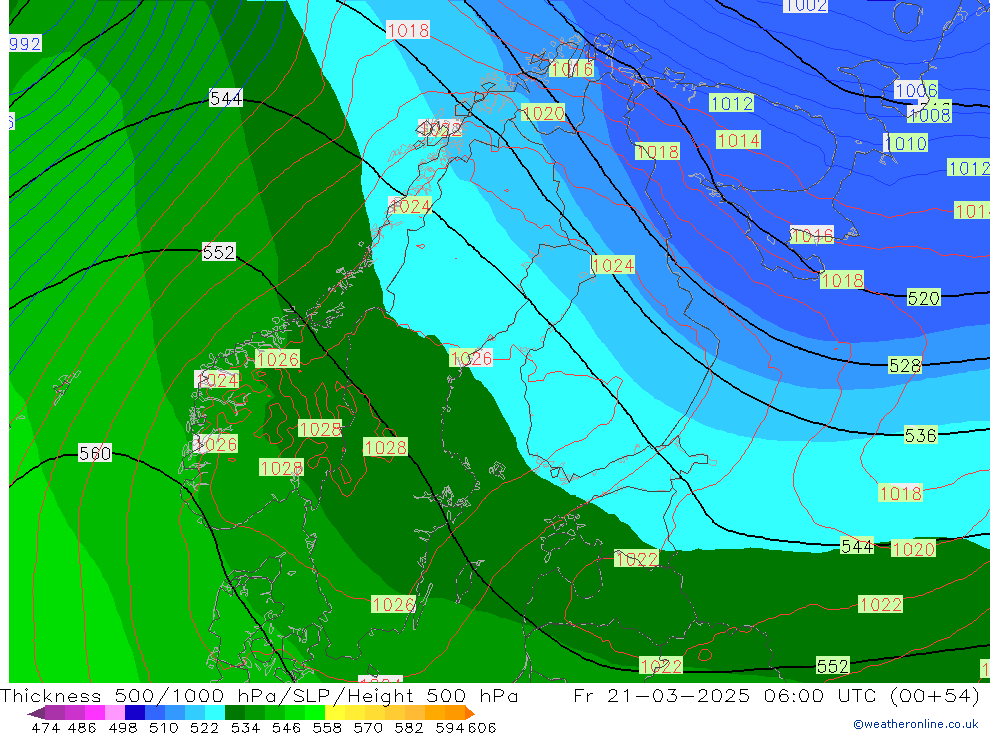Select the 1006 pressure label
Screen dimensions: 1000x733
tap(915, 90)
